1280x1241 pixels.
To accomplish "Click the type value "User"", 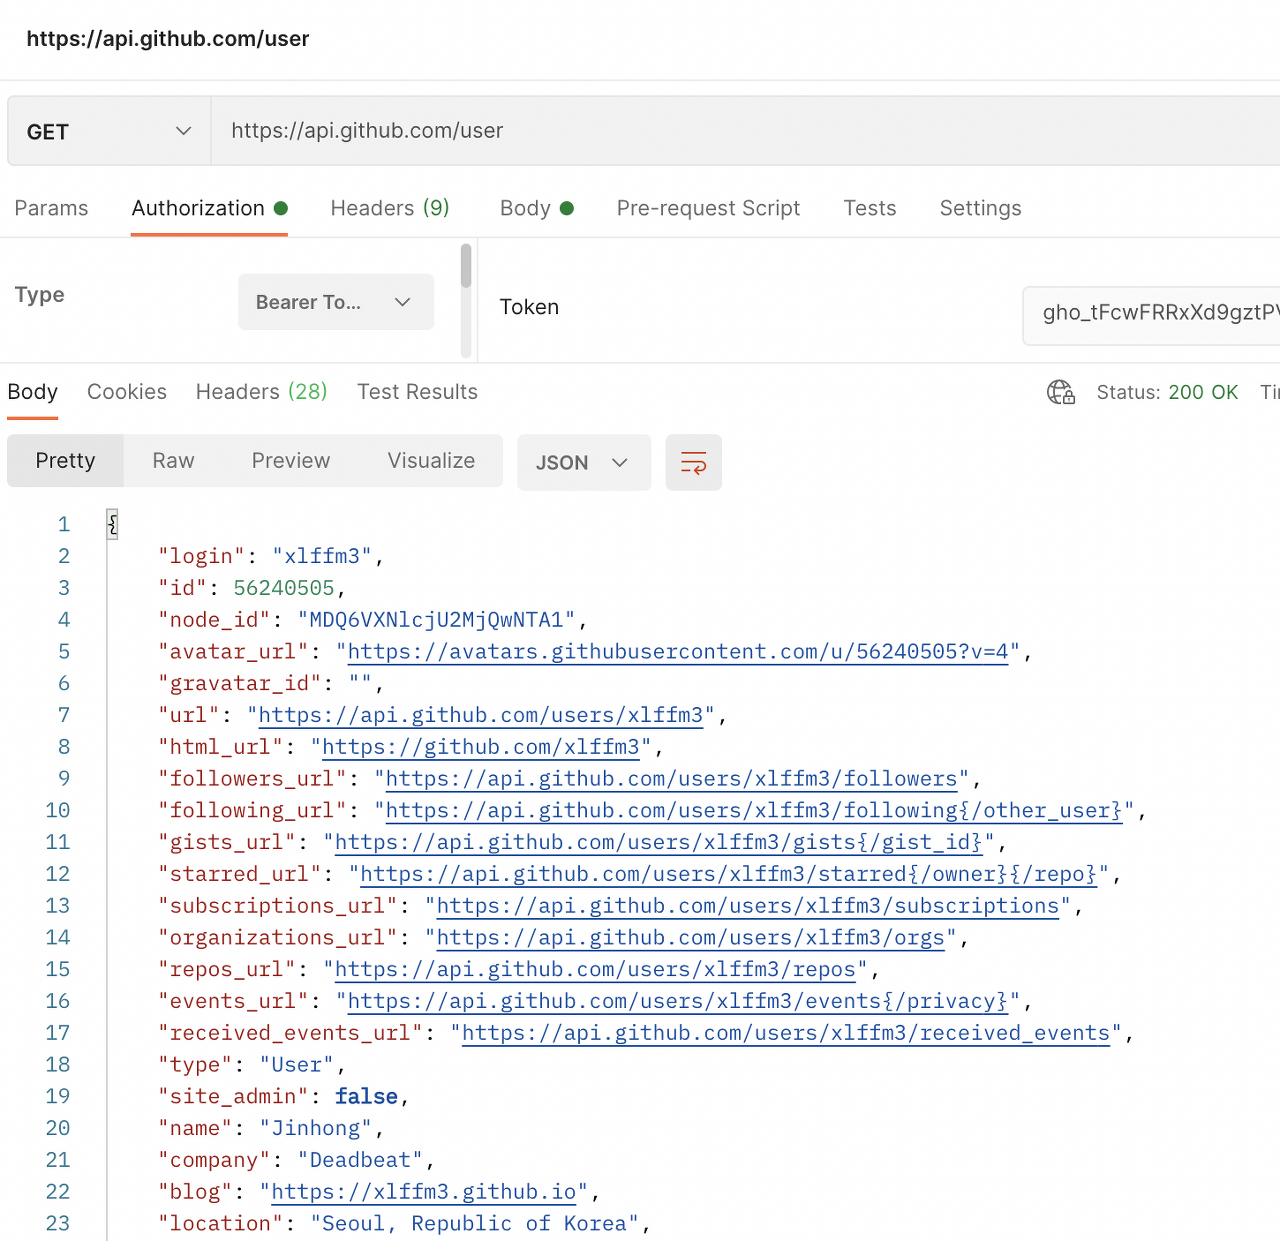I will 296,1066.
